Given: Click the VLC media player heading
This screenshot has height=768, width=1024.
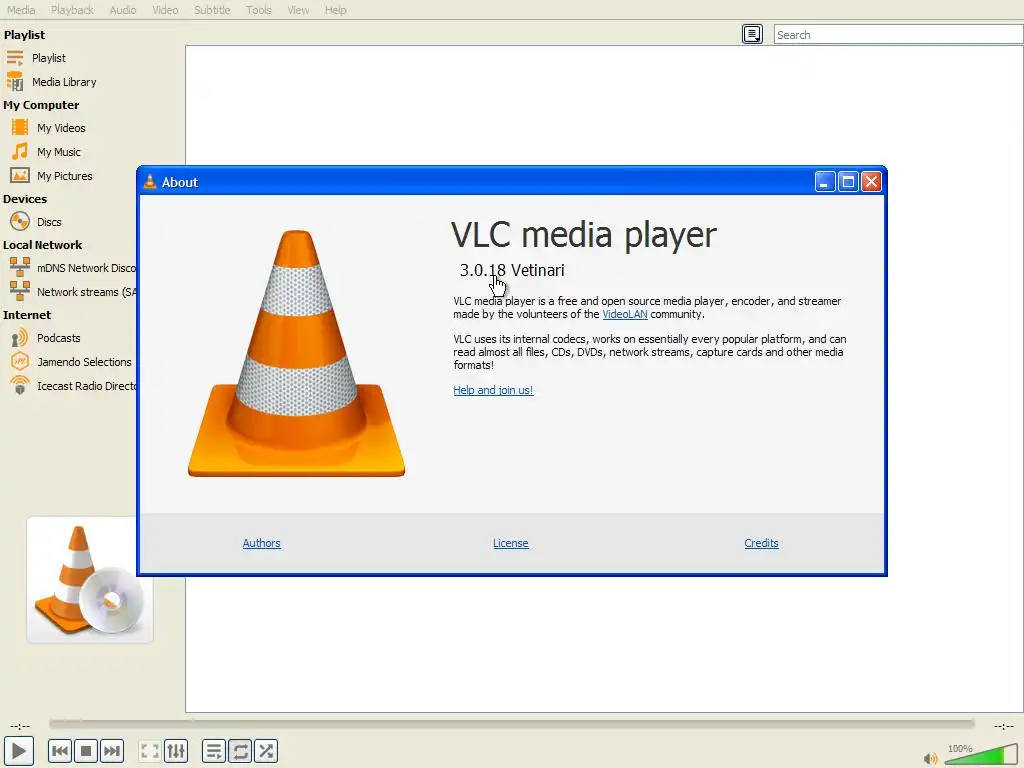Looking at the screenshot, I should tap(583, 235).
